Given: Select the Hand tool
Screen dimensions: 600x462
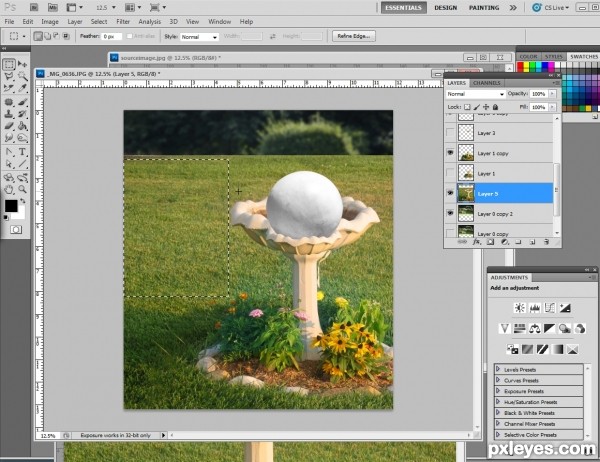Looking at the screenshot, I should [x=9, y=189].
